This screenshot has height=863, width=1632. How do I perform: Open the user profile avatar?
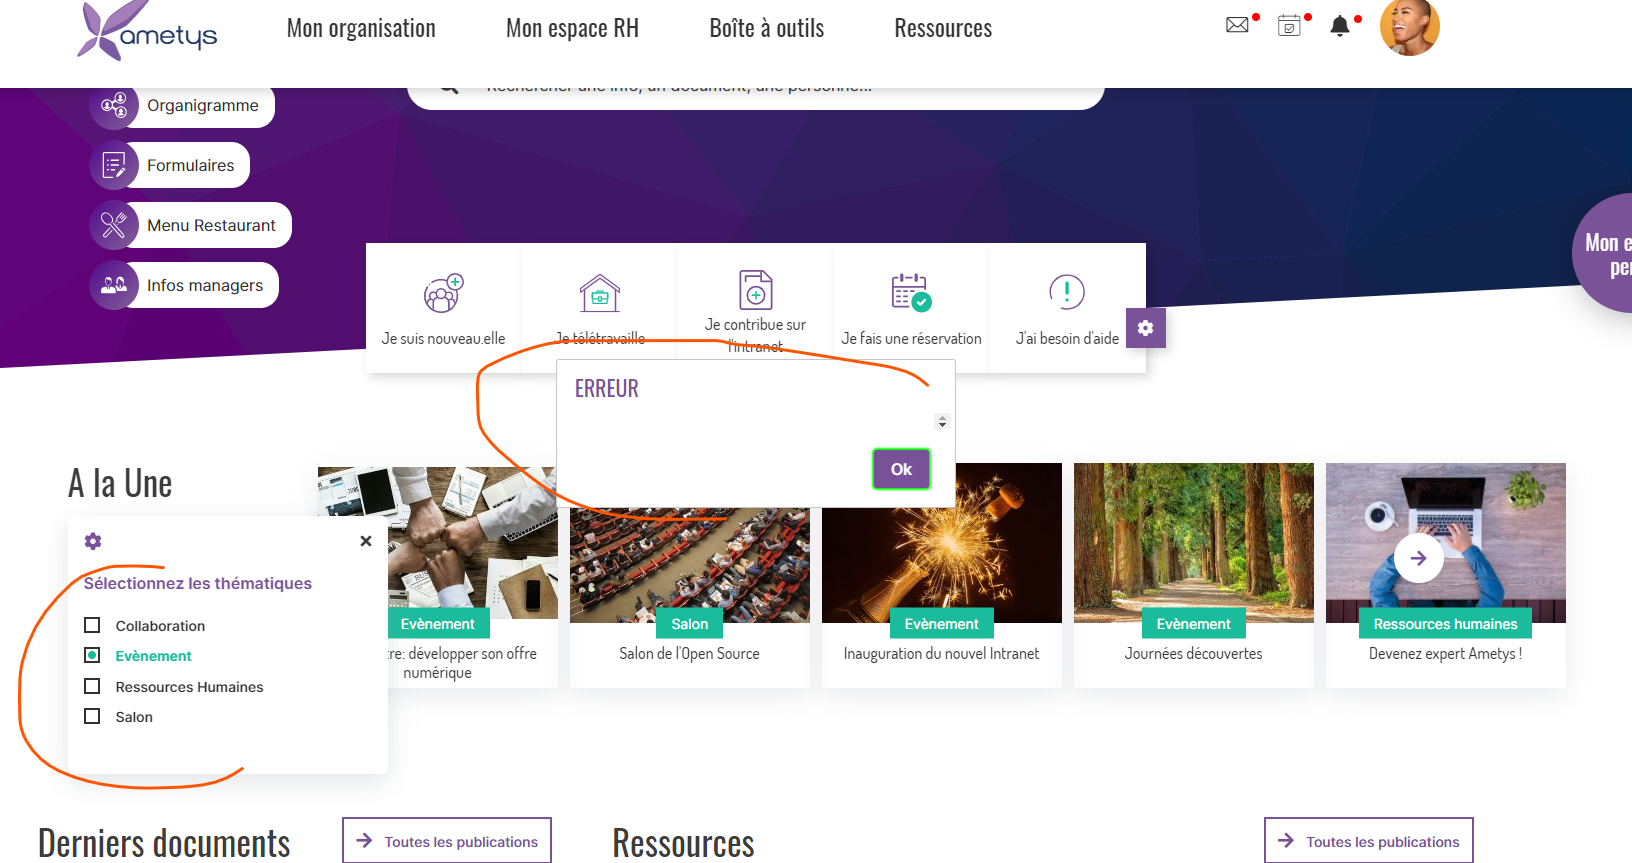coord(1410,27)
